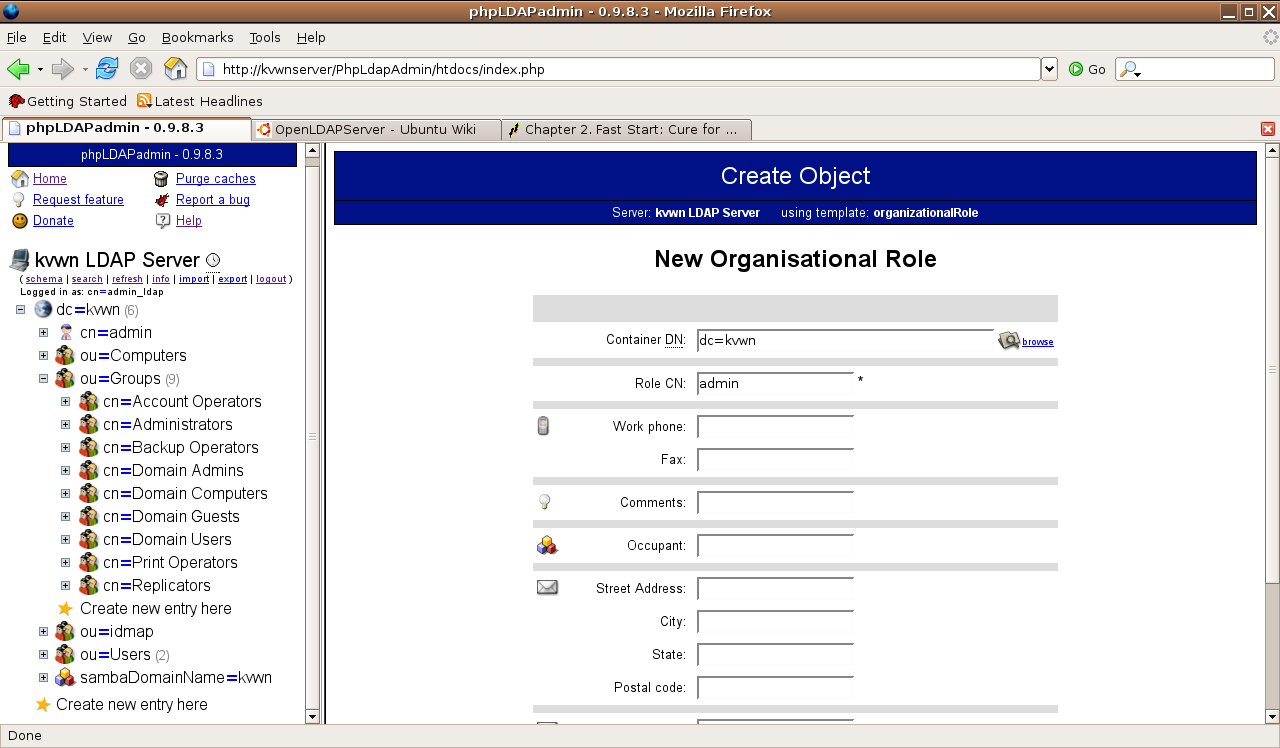The image size is (1280, 748).
Task: Select the cn=Print Operators tree entry
Action: click(170, 562)
